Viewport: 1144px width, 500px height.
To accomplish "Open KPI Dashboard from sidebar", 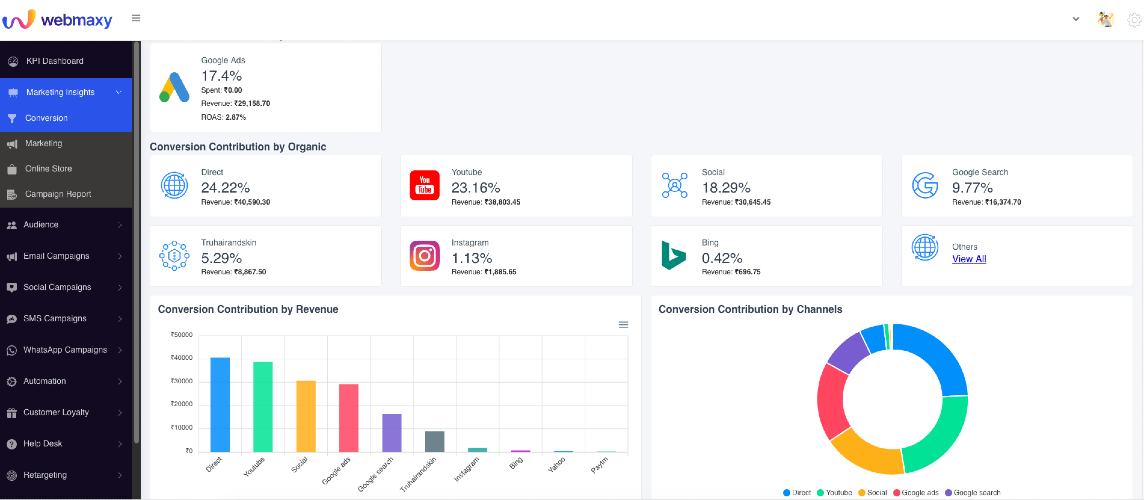I will pyautogui.click(x=55, y=61).
